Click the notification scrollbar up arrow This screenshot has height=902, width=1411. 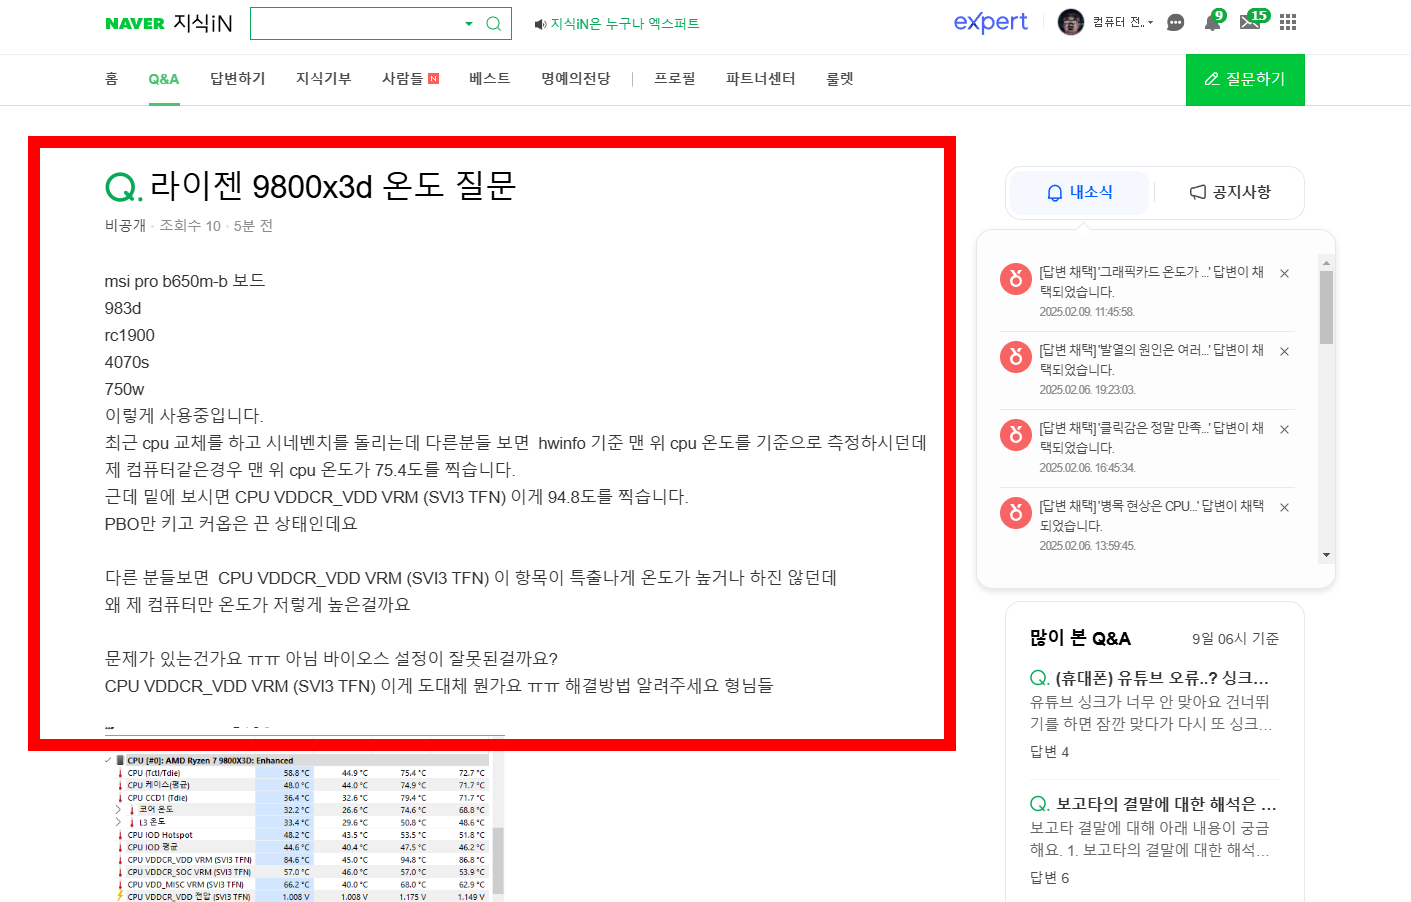click(x=1326, y=263)
